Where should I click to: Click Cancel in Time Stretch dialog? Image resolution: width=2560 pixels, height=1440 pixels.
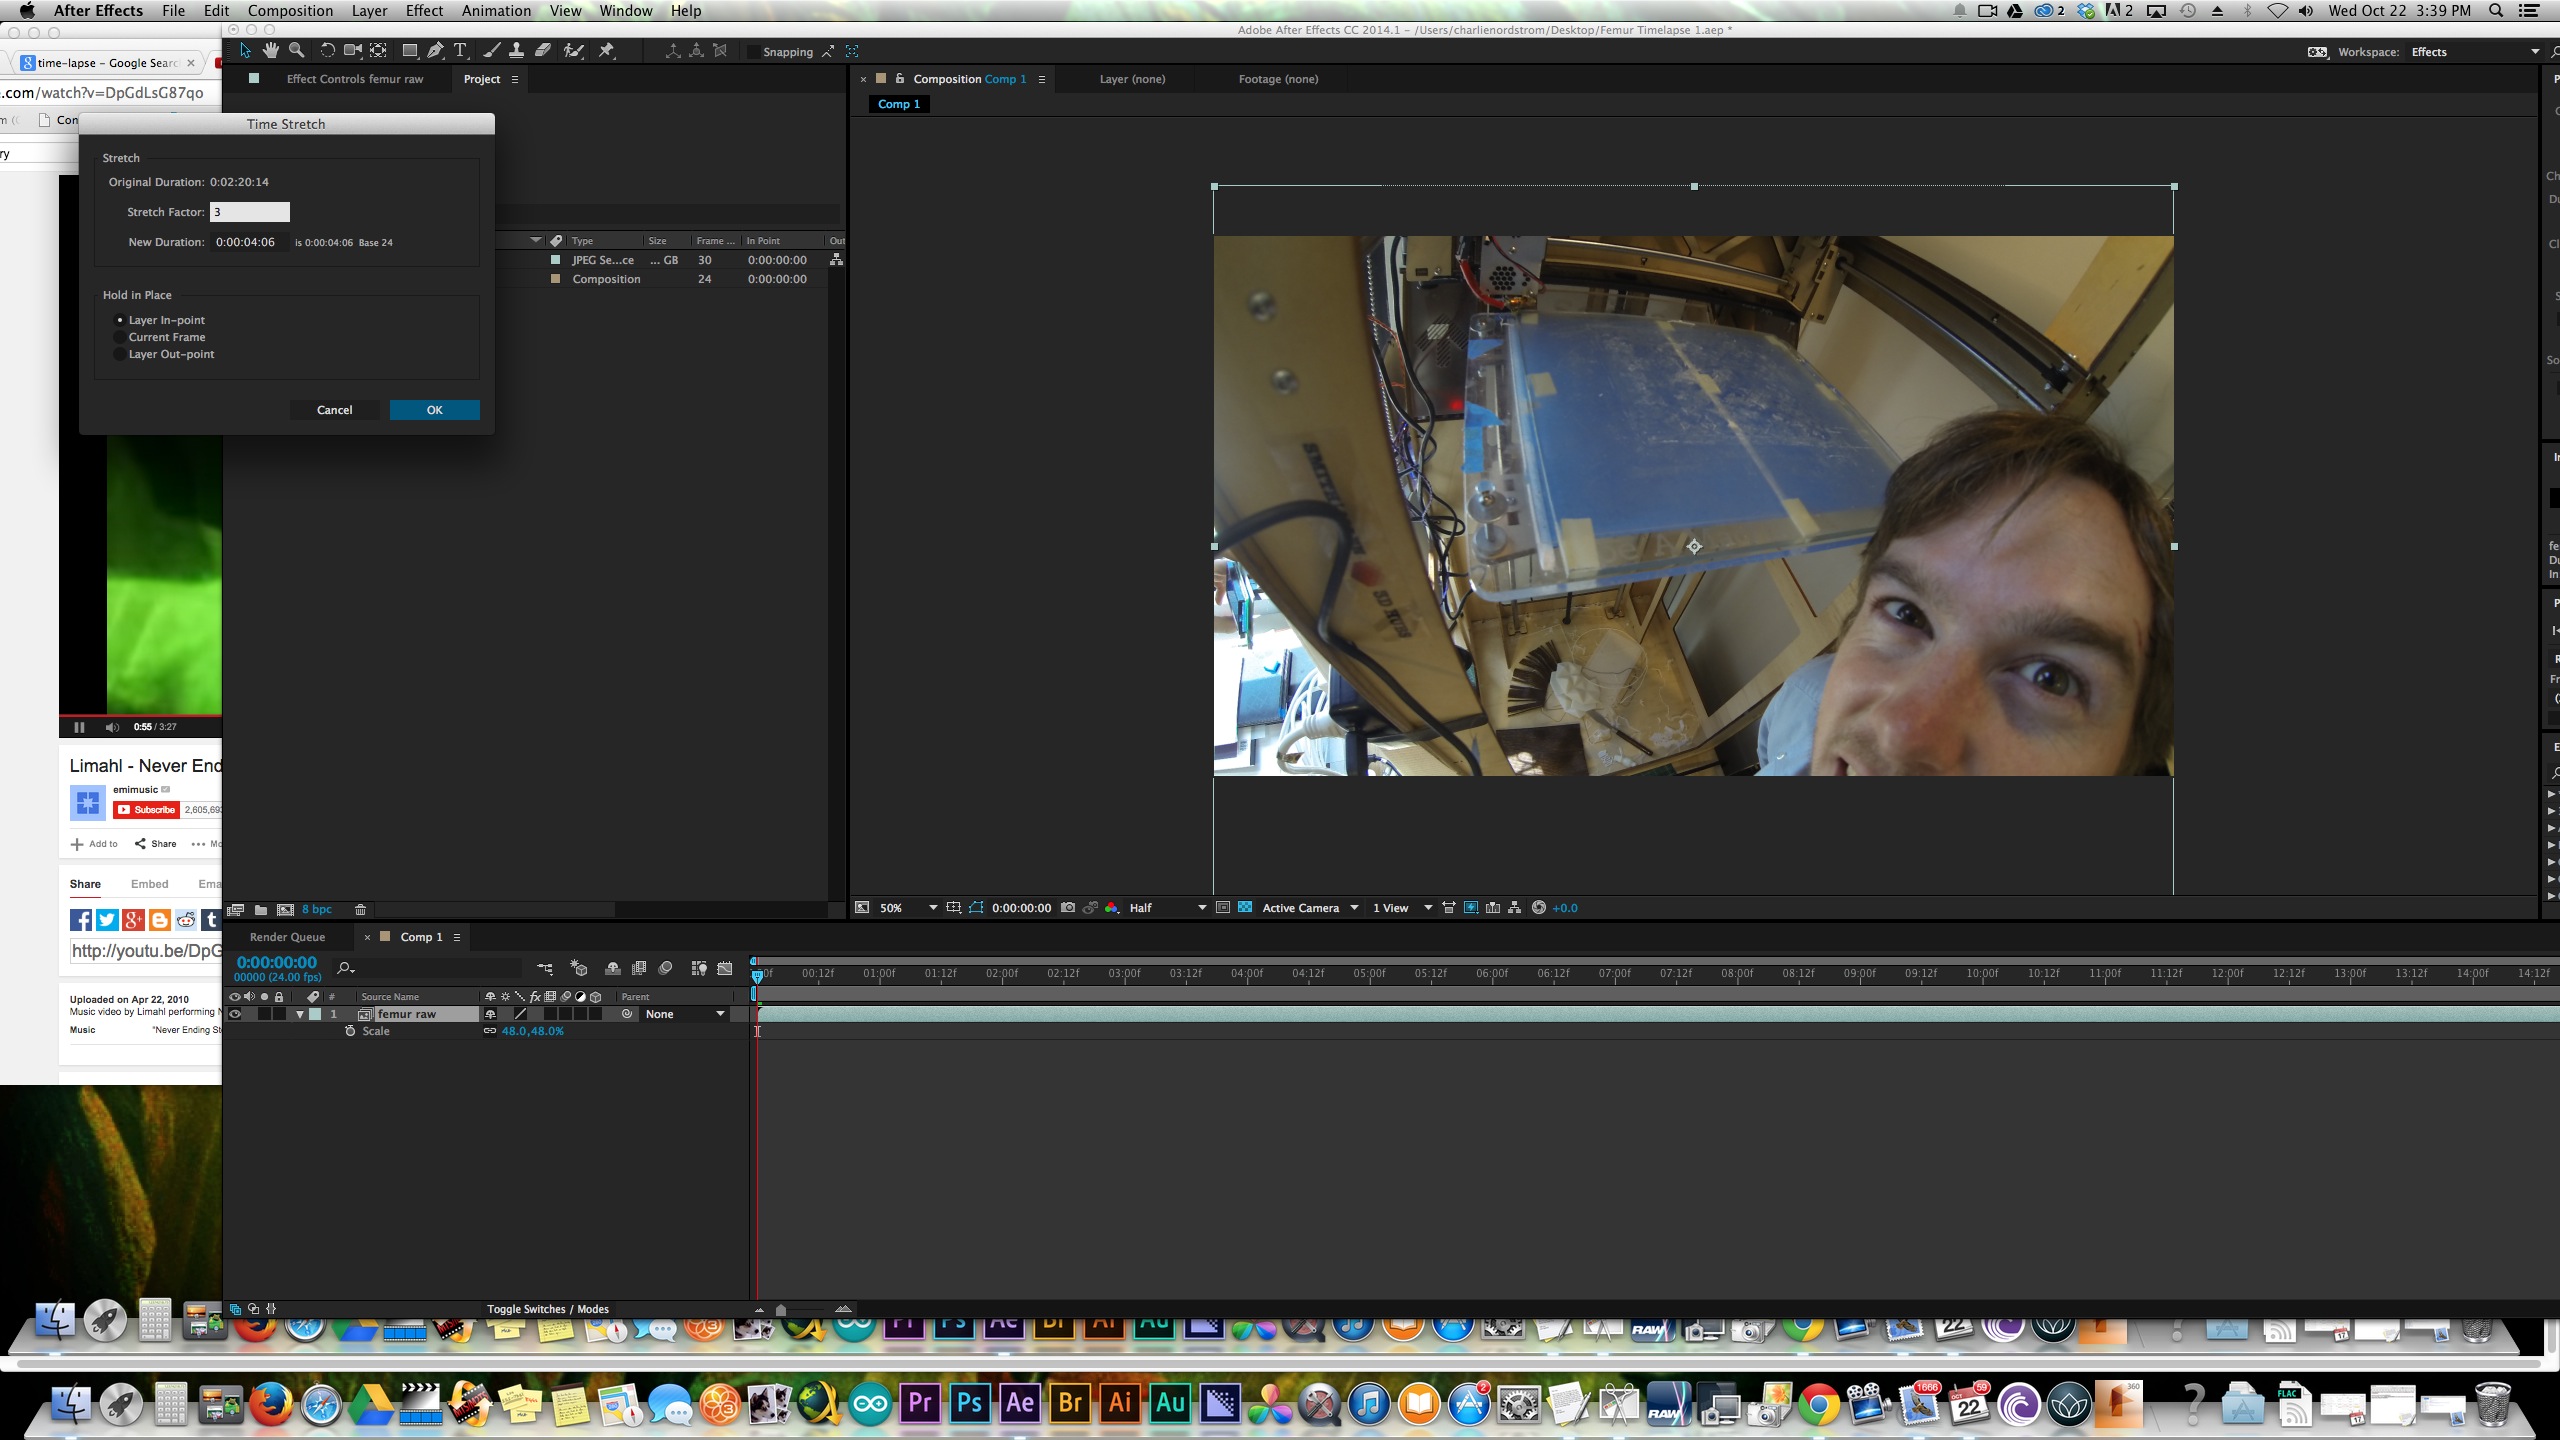[334, 410]
